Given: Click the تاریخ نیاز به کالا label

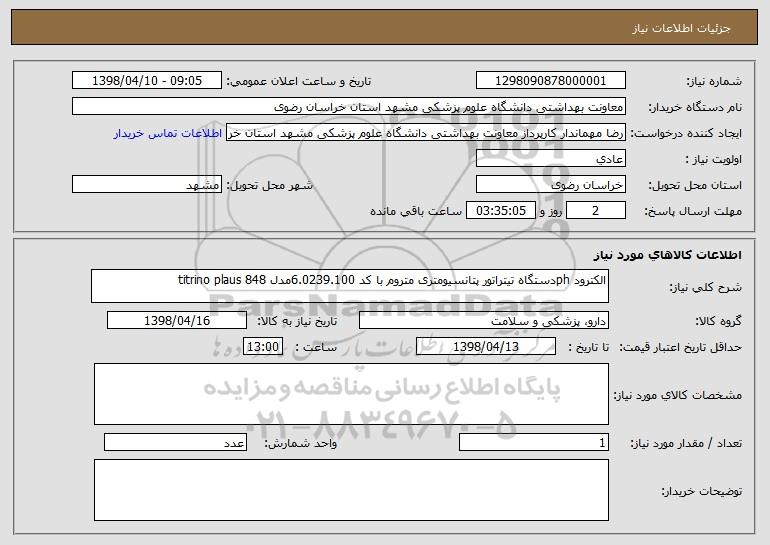Looking at the screenshot, I should (297, 322).
